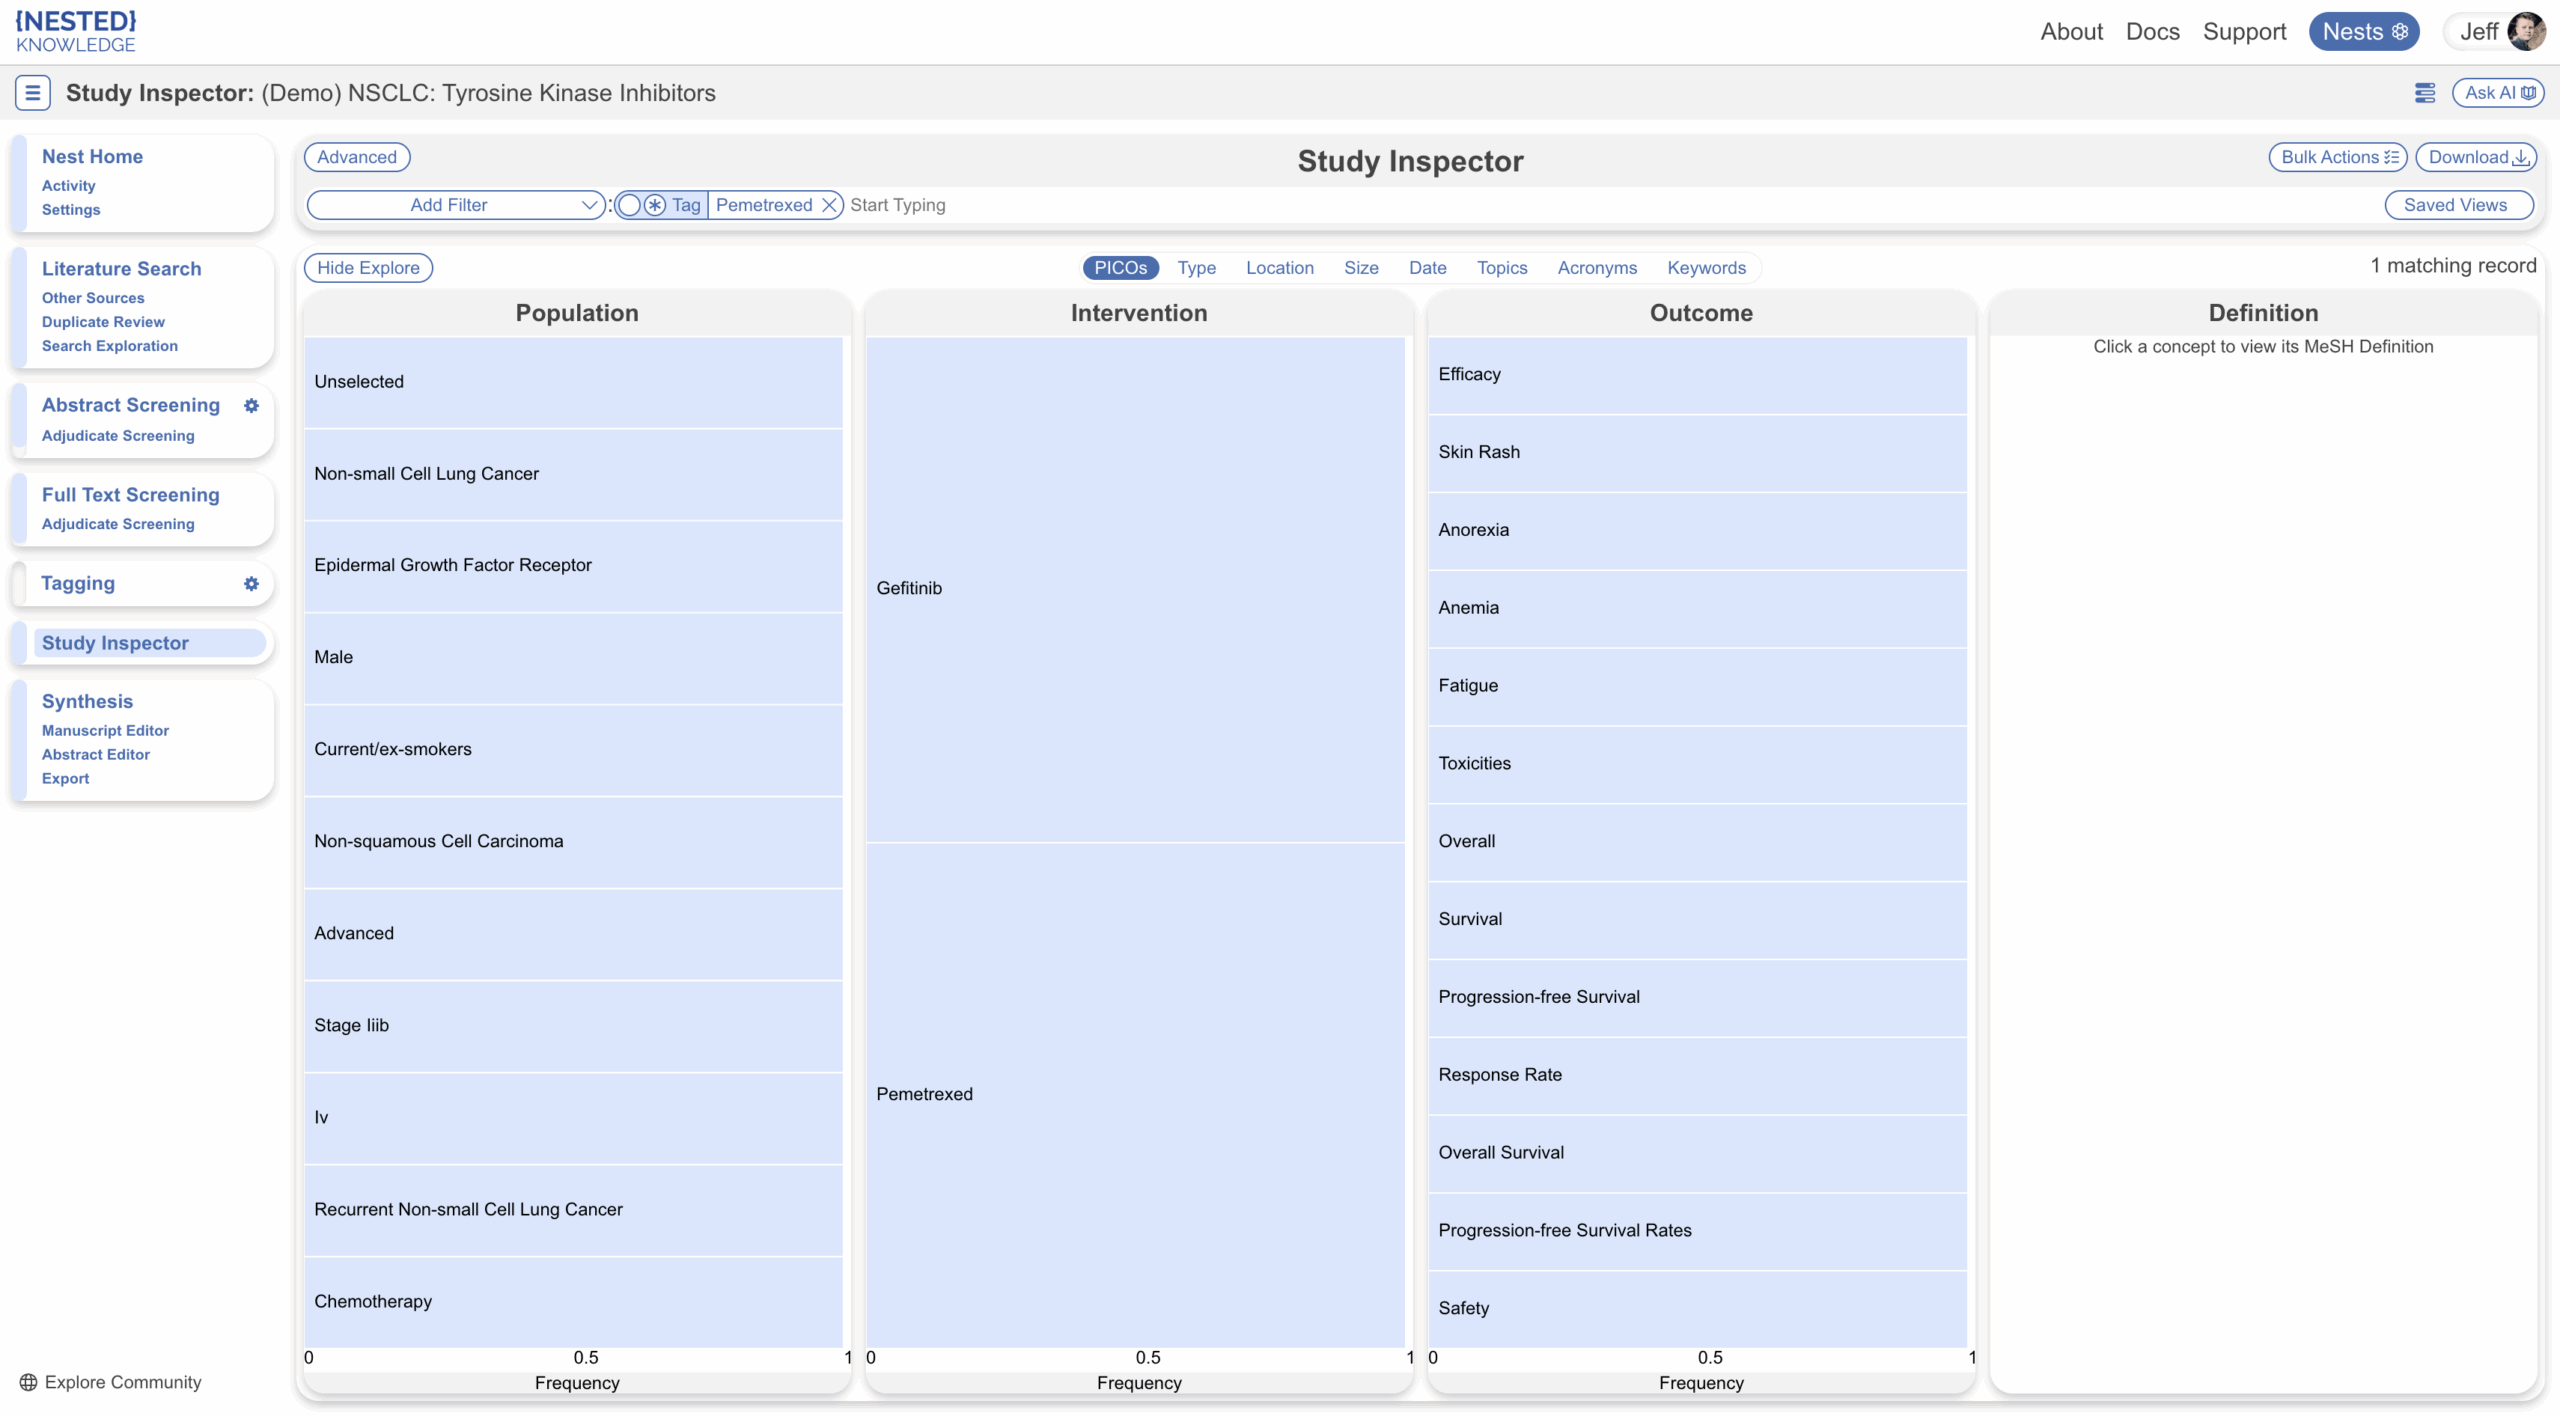Open Bulk Actions checklist button

point(2337,157)
